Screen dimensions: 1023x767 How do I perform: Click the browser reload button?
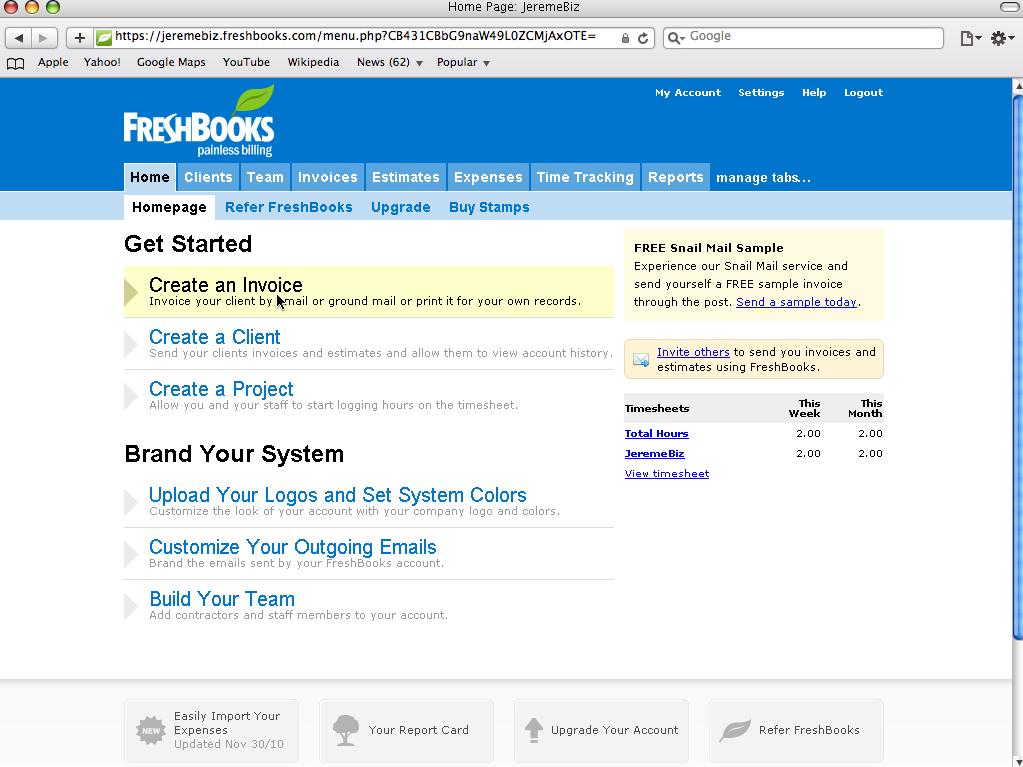click(x=643, y=38)
